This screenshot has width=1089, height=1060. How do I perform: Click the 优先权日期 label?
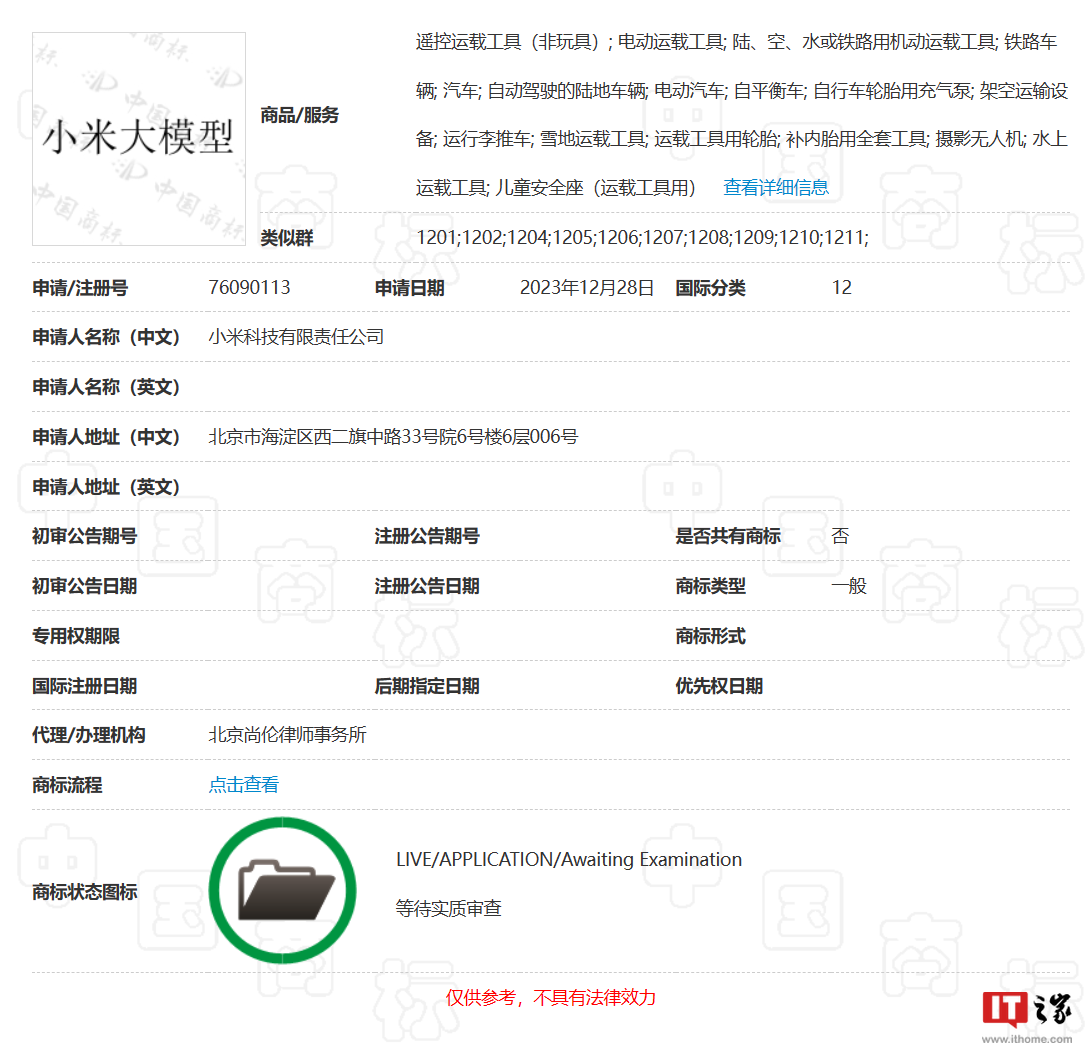tap(719, 686)
